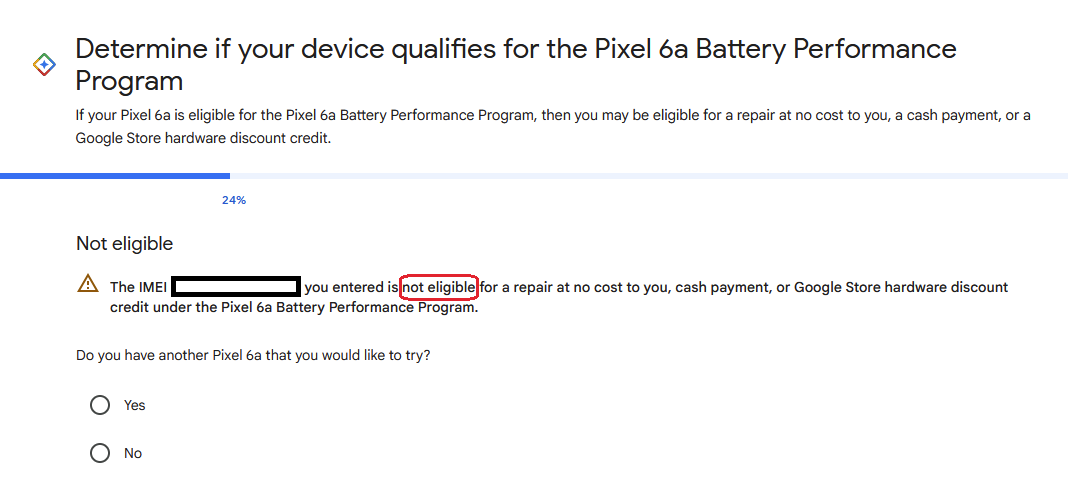This screenshot has width=1068, height=499.
Task: Click the No option label text
Action: [x=133, y=453]
